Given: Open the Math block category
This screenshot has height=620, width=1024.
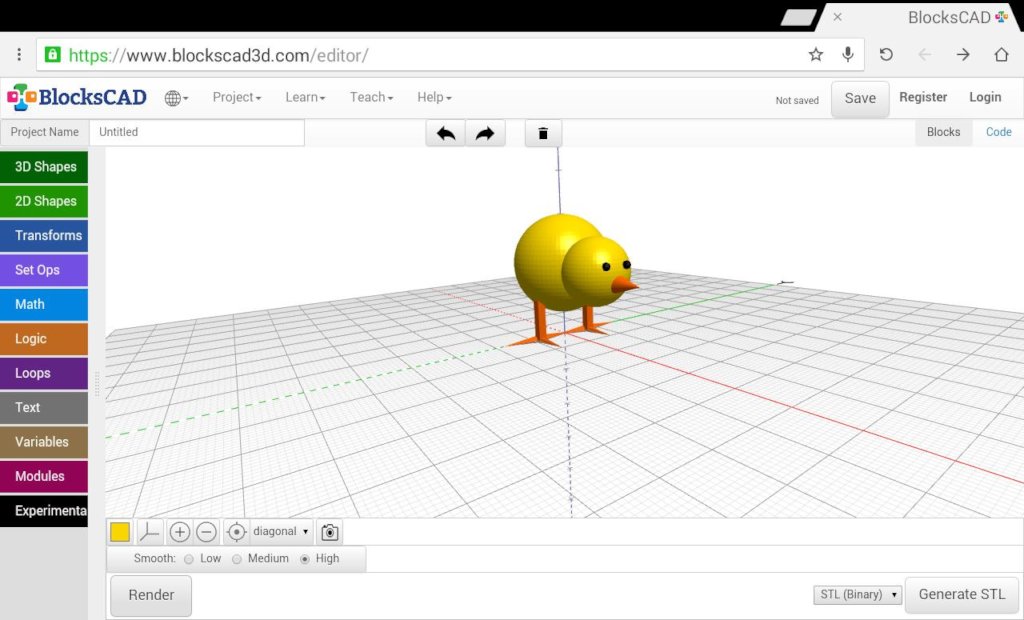Looking at the screenshot, I should coord(44,304).
